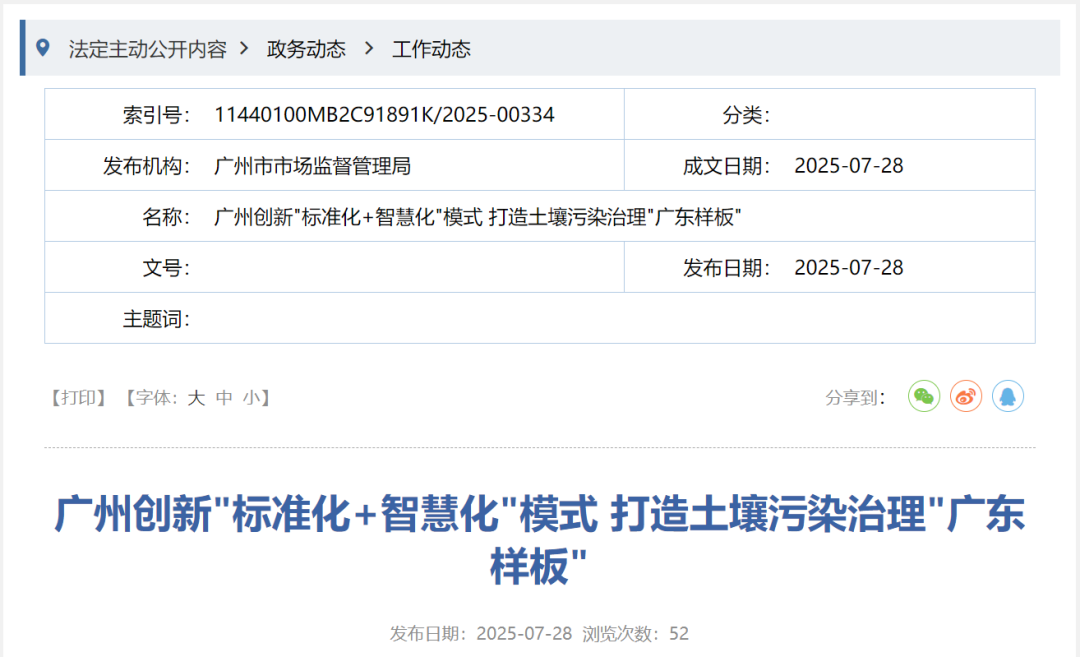
Task: Click the location pin icon in the breadcrumb
Action: [41, 47]
